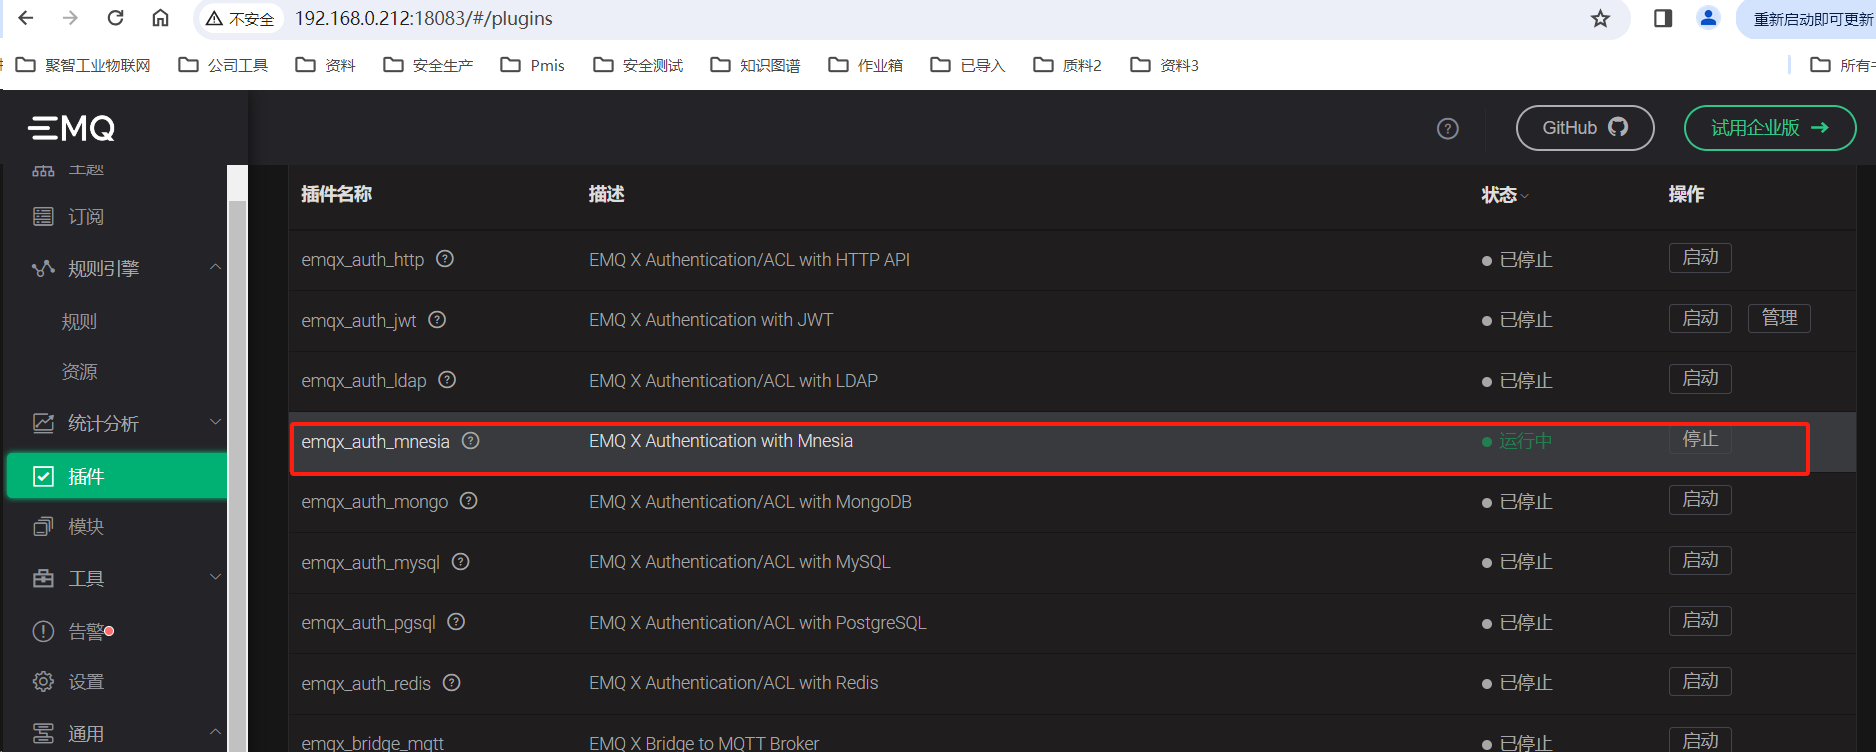The width and height of the screenshot is (1876, 752).
Task: Start the emqx_auth_ldap plugin
Action: click(x=1700, y=379)
